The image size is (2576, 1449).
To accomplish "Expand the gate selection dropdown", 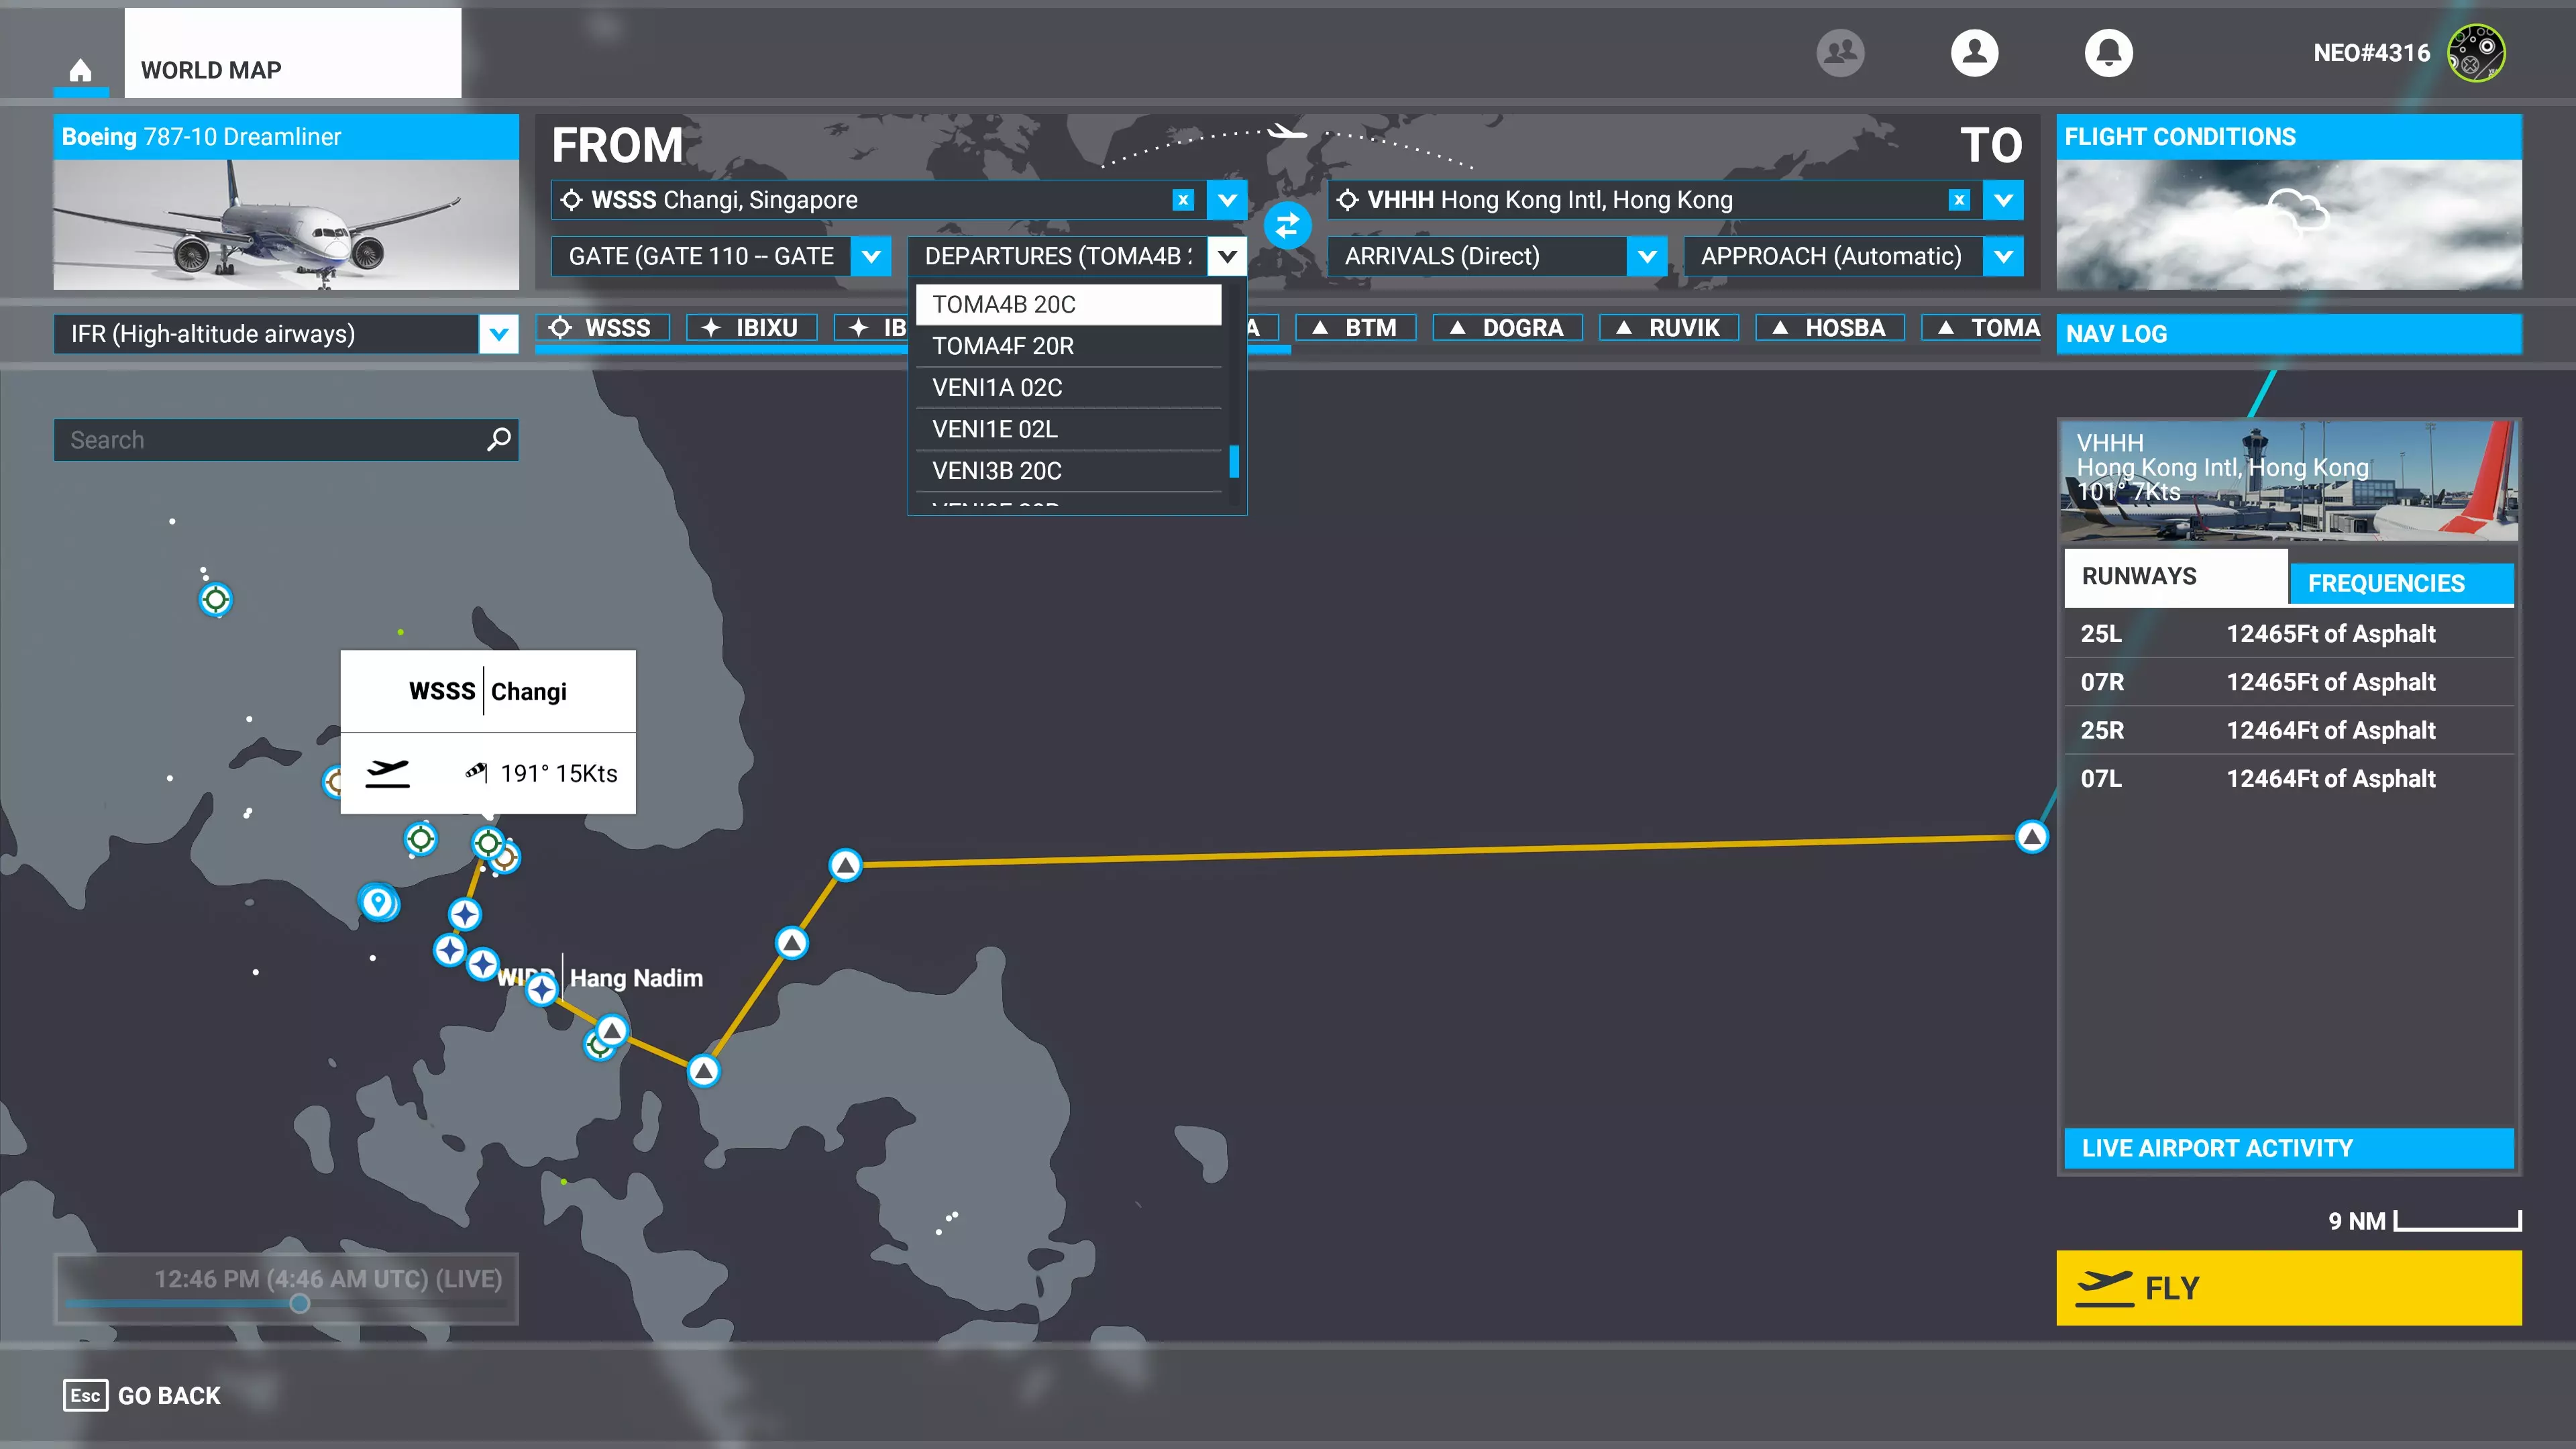I will [871, 256].
